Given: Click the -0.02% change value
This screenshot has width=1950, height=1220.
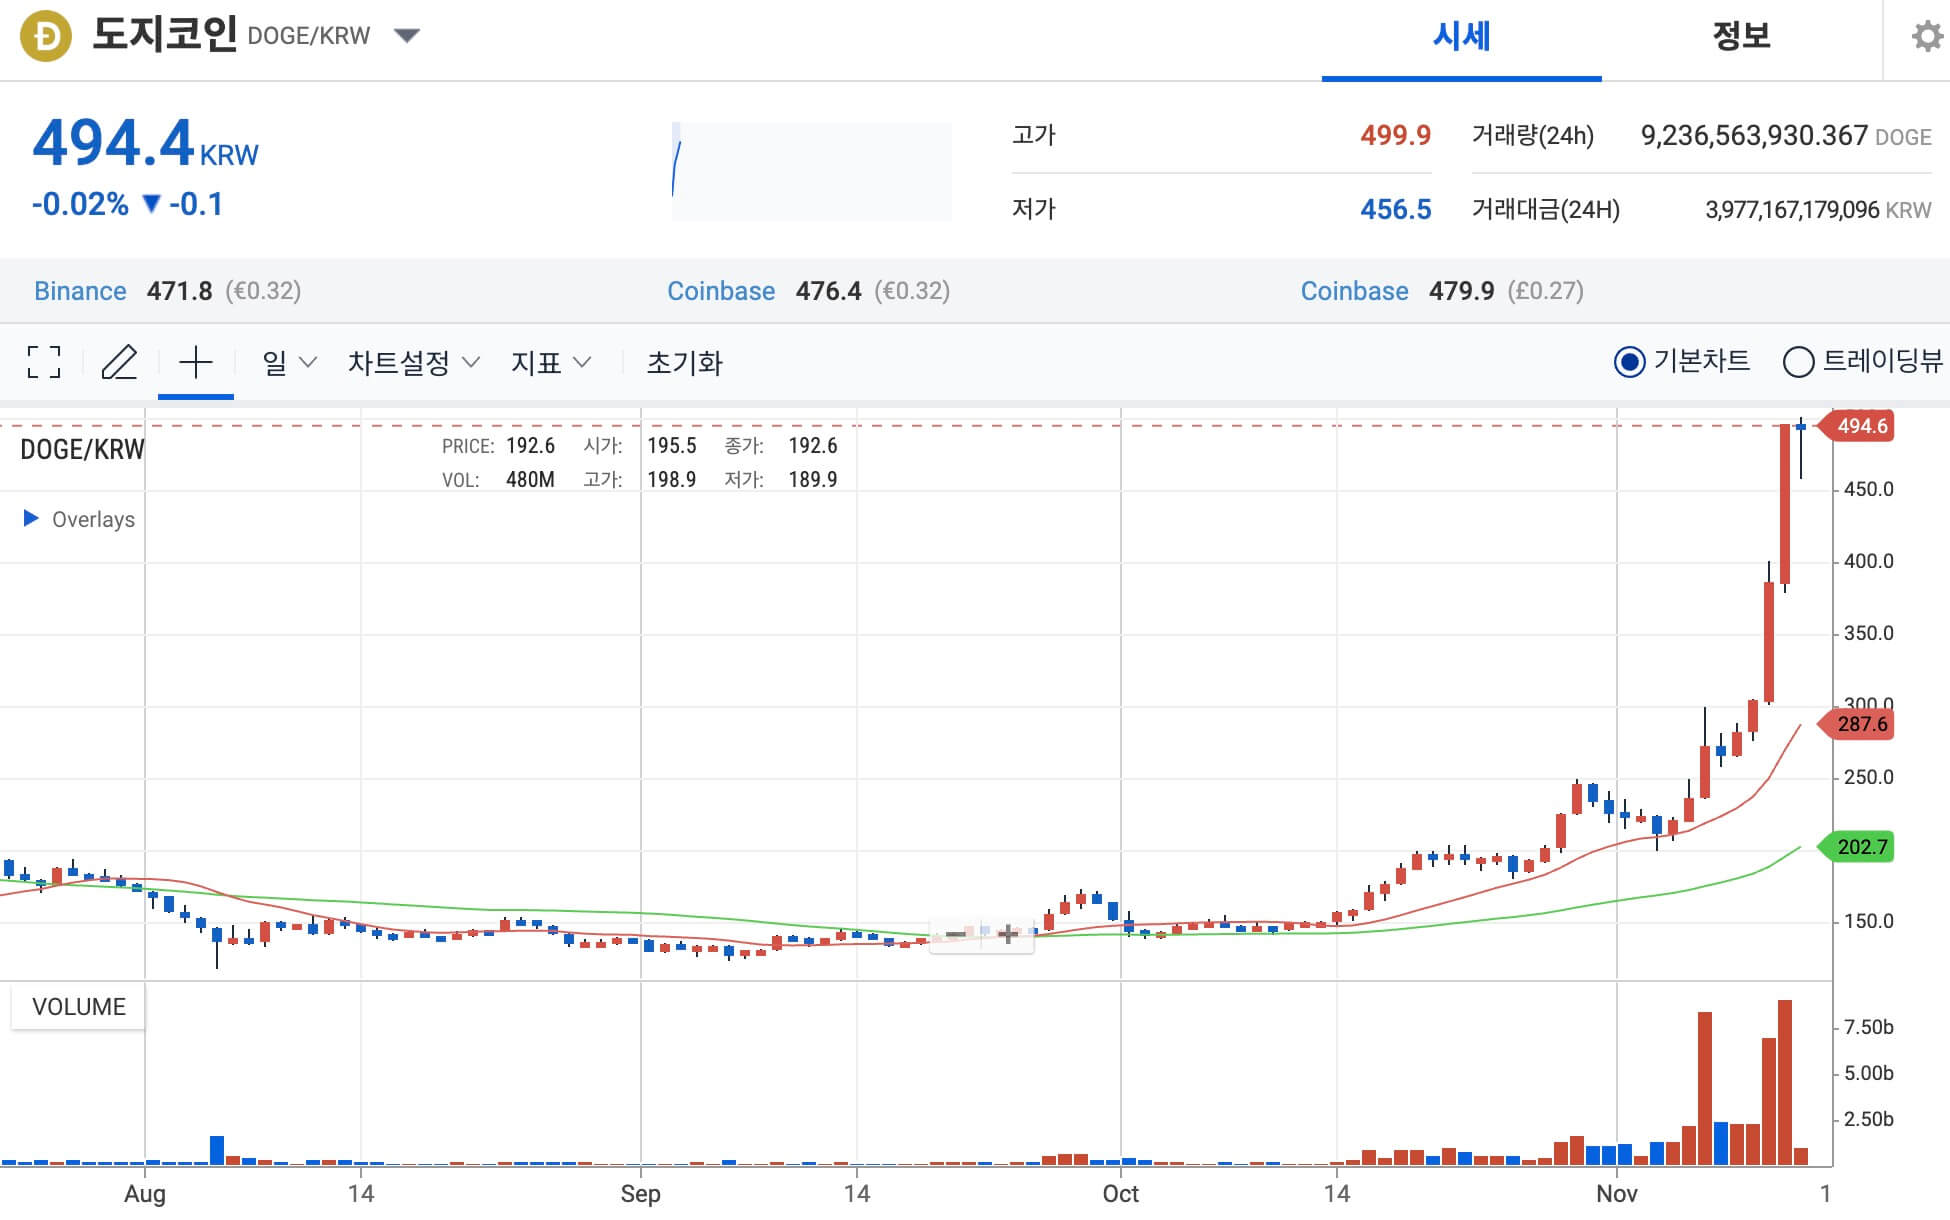Looking at the screenshot, I should [x=80, y=204].
